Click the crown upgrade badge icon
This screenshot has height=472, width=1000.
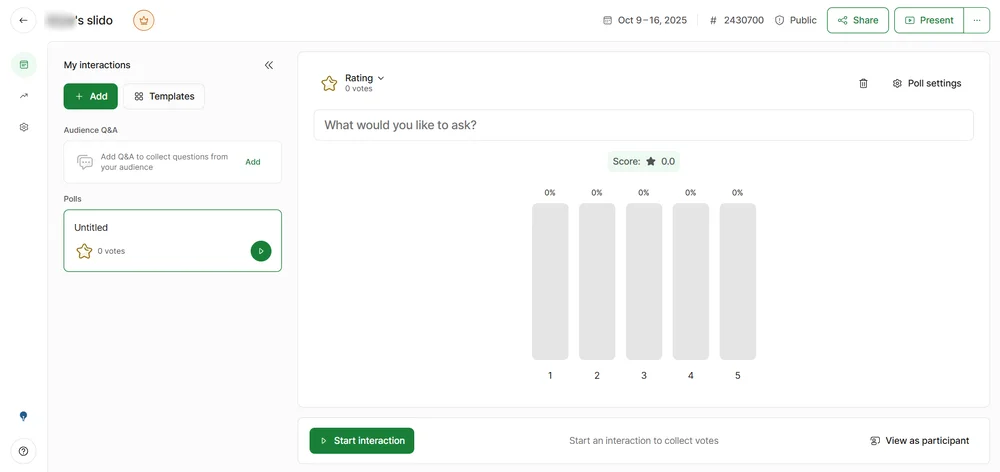[144, 20]
